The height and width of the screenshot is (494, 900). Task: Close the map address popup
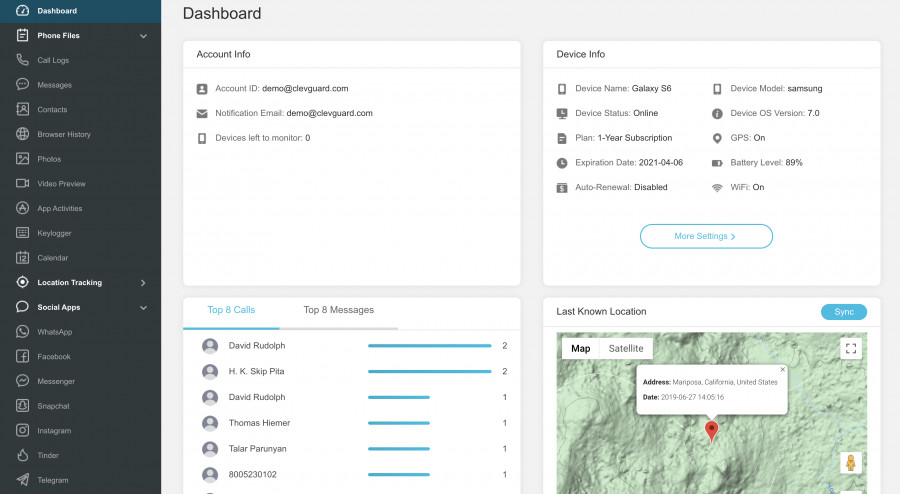(783, 370)
